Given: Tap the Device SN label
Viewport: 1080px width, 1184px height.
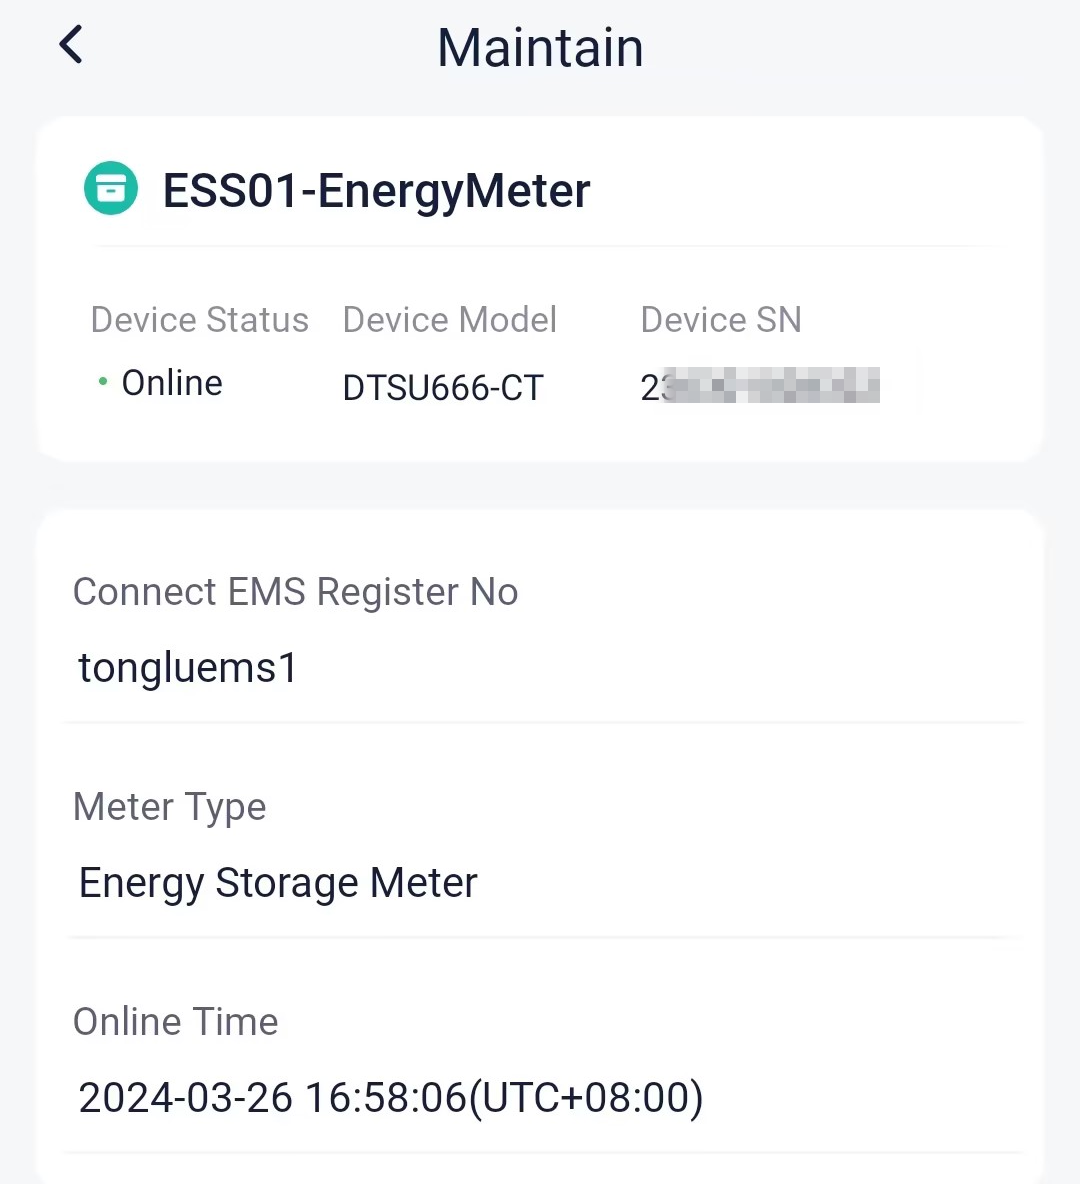Looking at the screenshot, I should 721,319.
